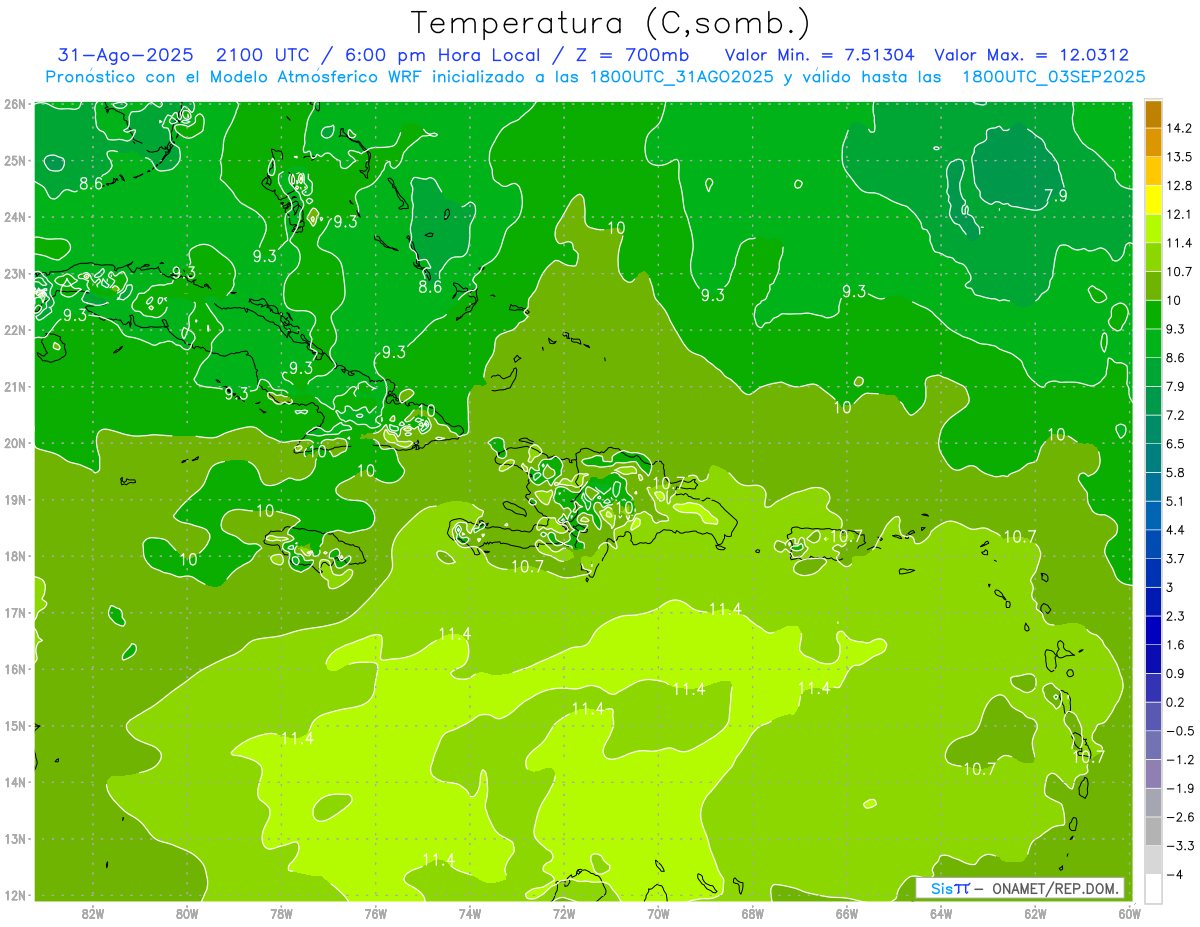Click the 6.5 legend tick label

1177,443
